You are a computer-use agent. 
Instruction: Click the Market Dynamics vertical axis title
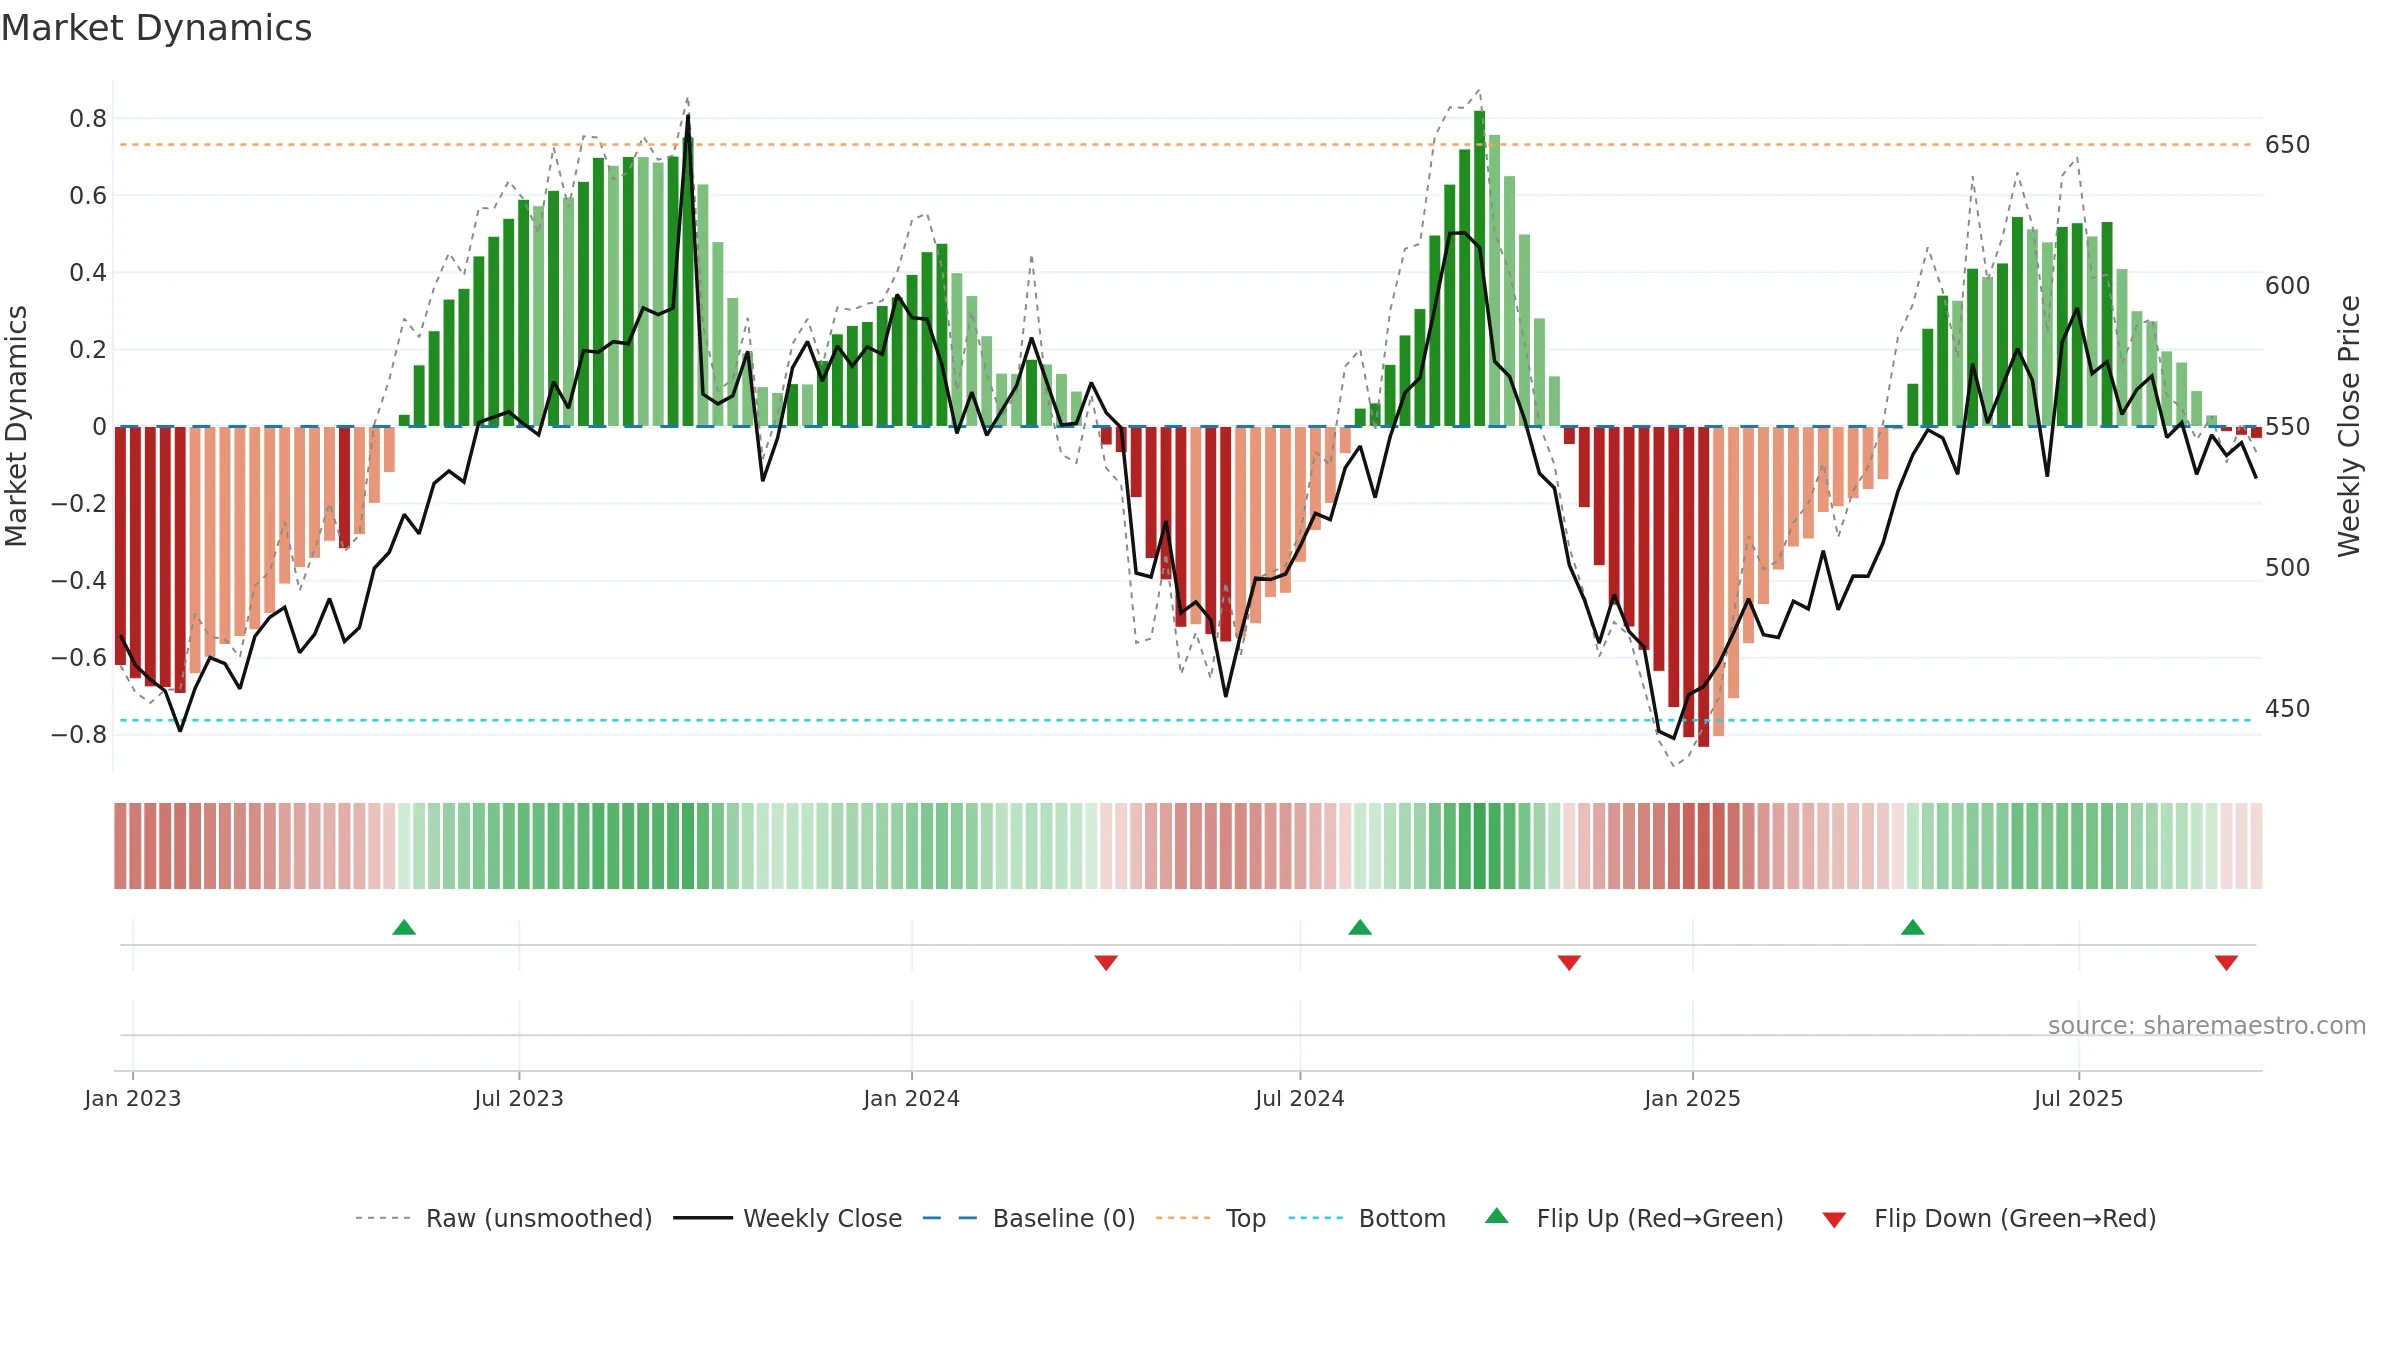pos(17,426)
